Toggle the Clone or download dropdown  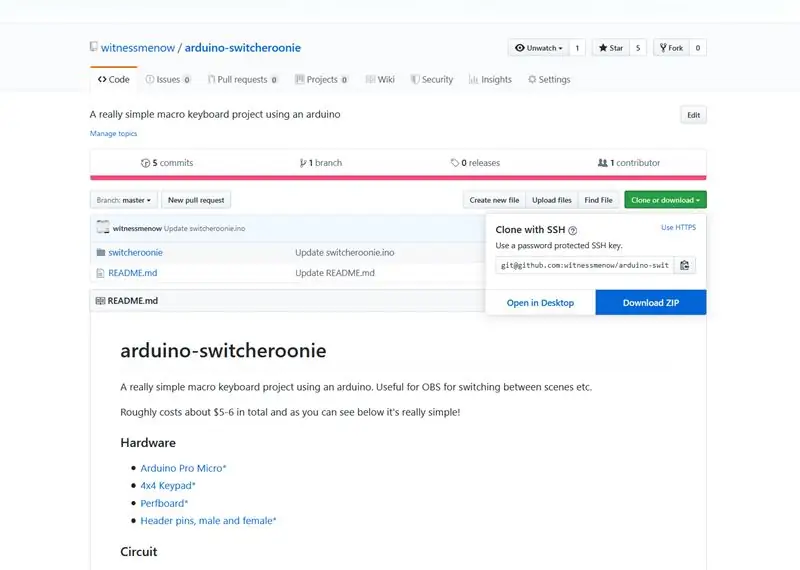665,200
